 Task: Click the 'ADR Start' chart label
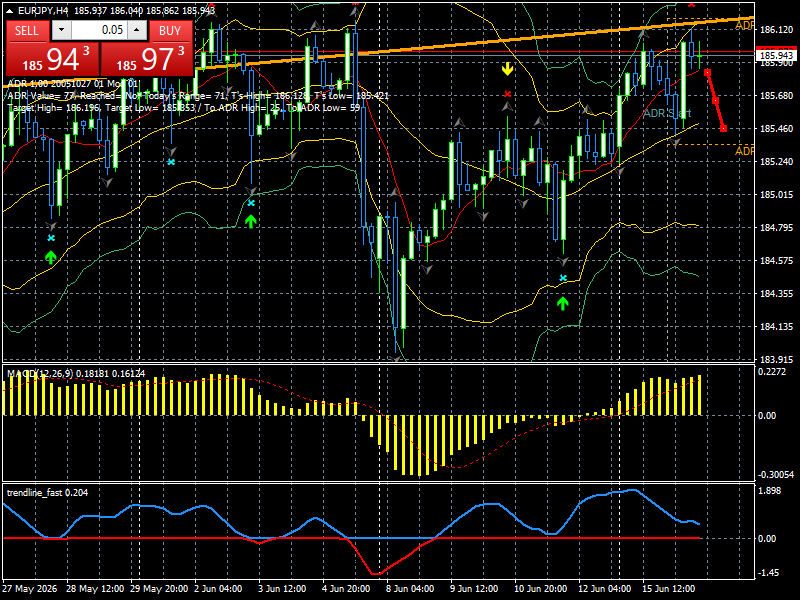tap(667, 113)
